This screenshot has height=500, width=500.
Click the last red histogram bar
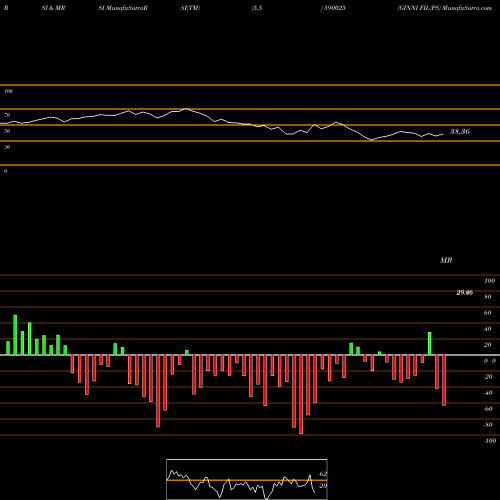click(x=444, y=380)
